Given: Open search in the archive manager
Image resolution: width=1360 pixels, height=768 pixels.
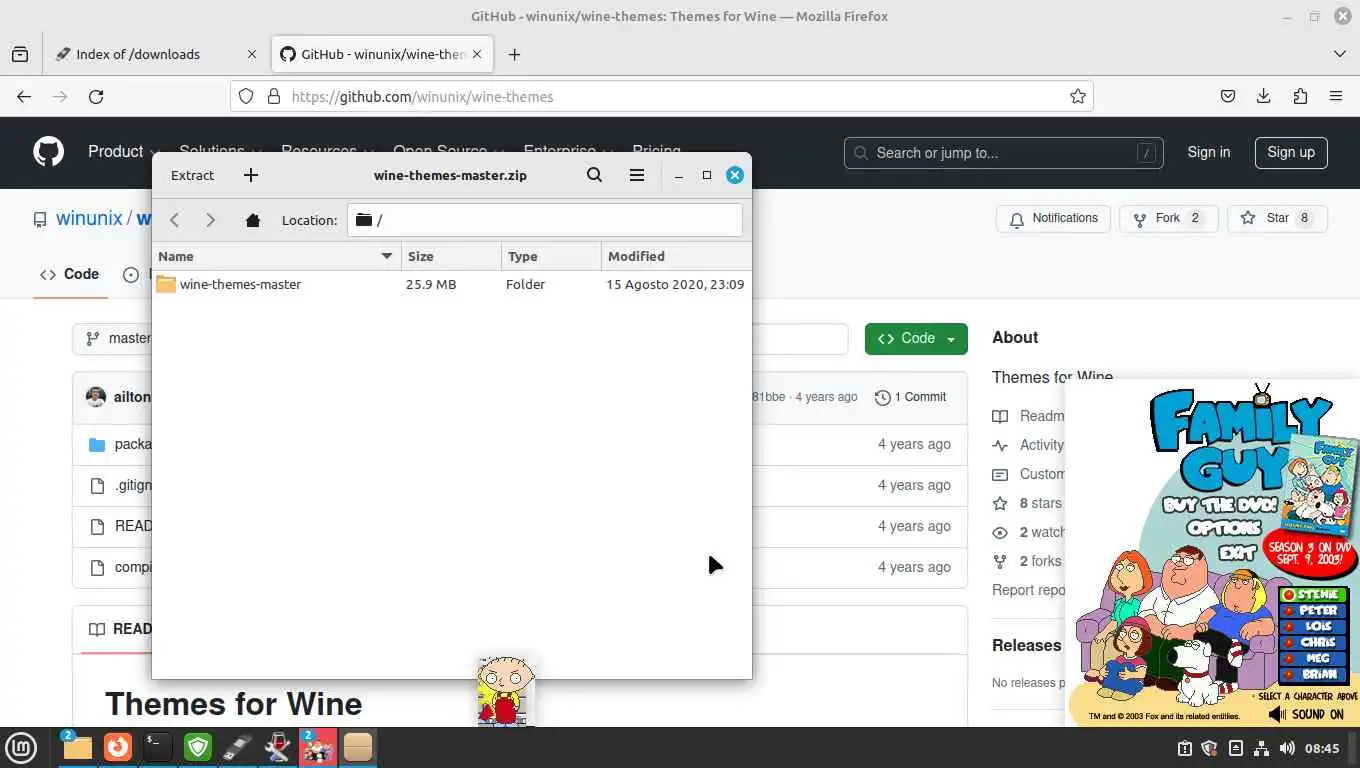Looking at the screenshot, I should click(594, 175).
